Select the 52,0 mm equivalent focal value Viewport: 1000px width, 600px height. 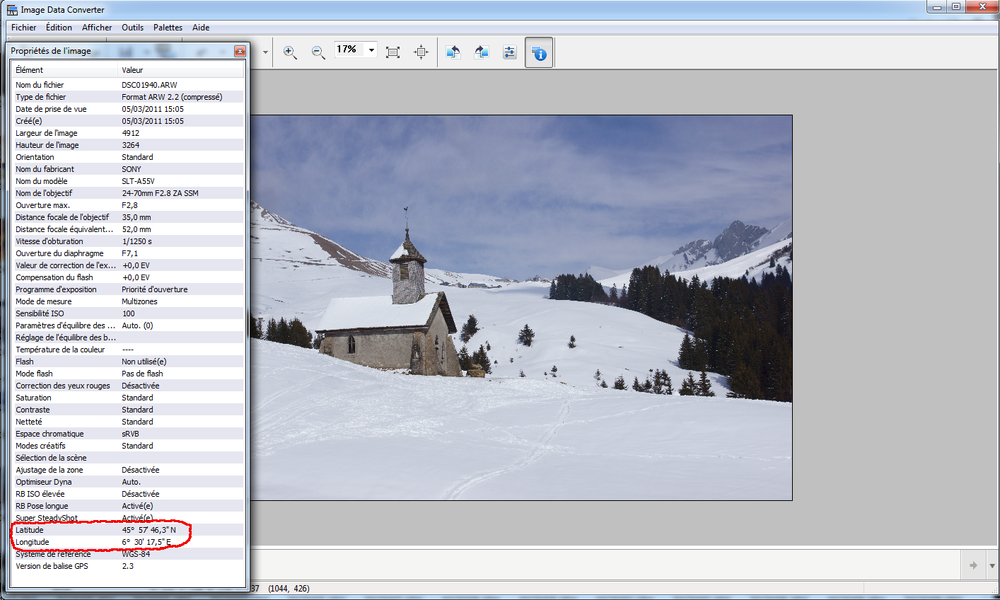[136, 230]
